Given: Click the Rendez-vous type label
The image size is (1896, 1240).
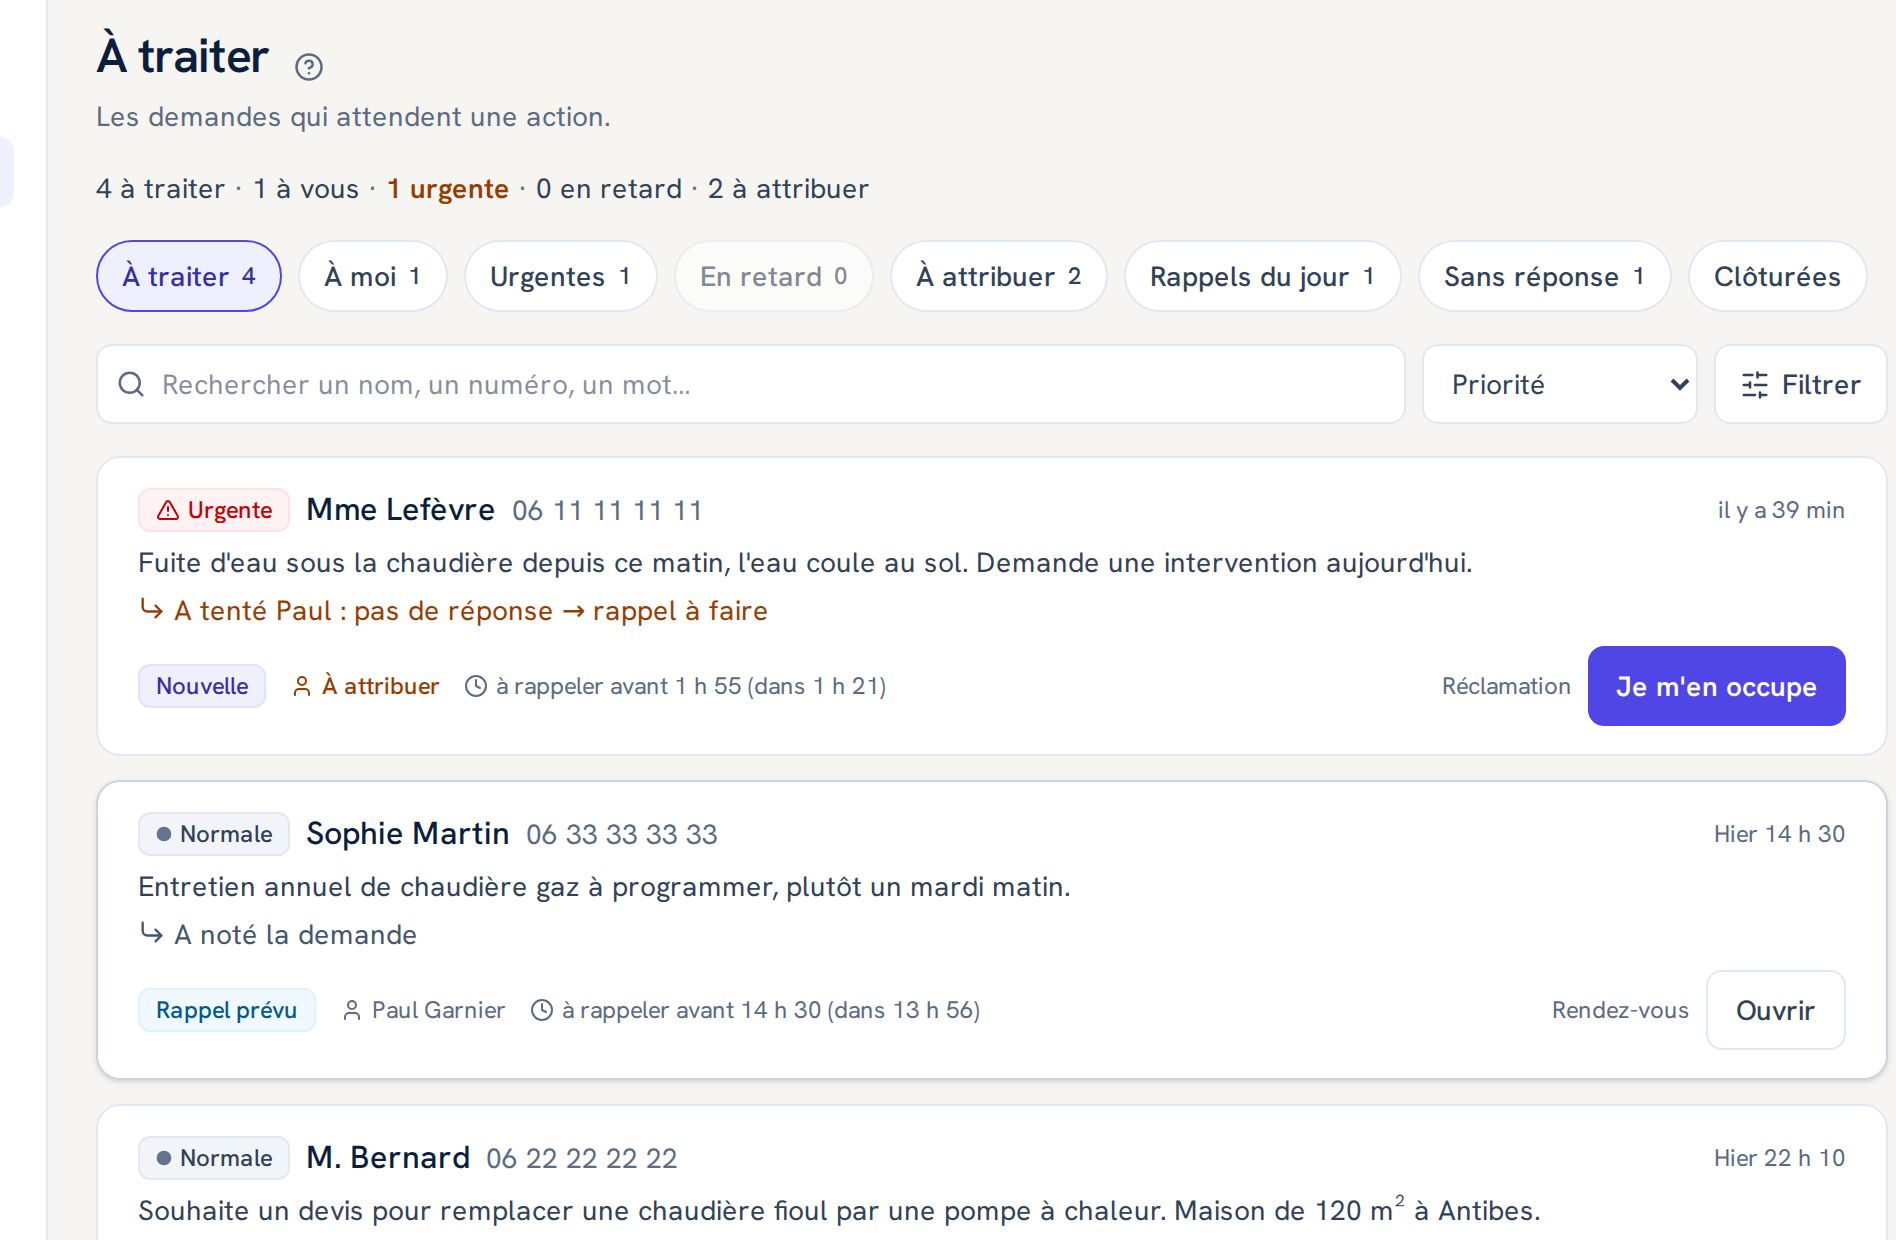Looking at the screenshot, I should pyautogui.click(x=1620, y=1010).
